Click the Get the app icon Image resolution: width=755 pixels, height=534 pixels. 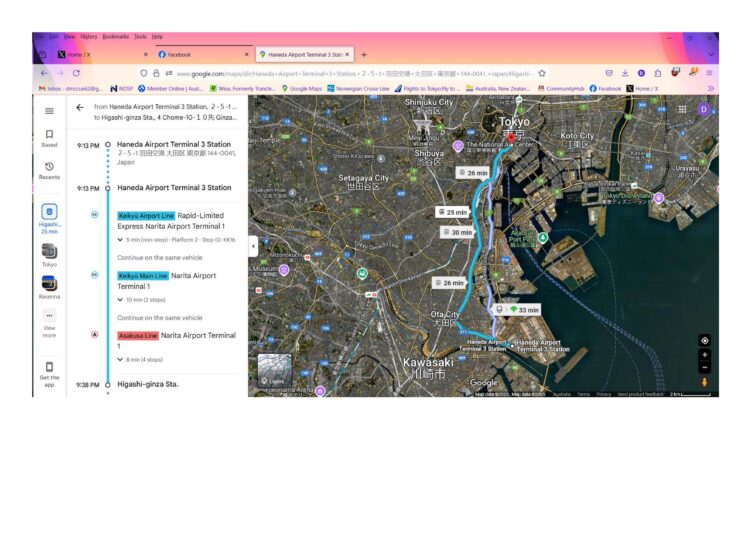pyautogui.click(x=49, y=370)
